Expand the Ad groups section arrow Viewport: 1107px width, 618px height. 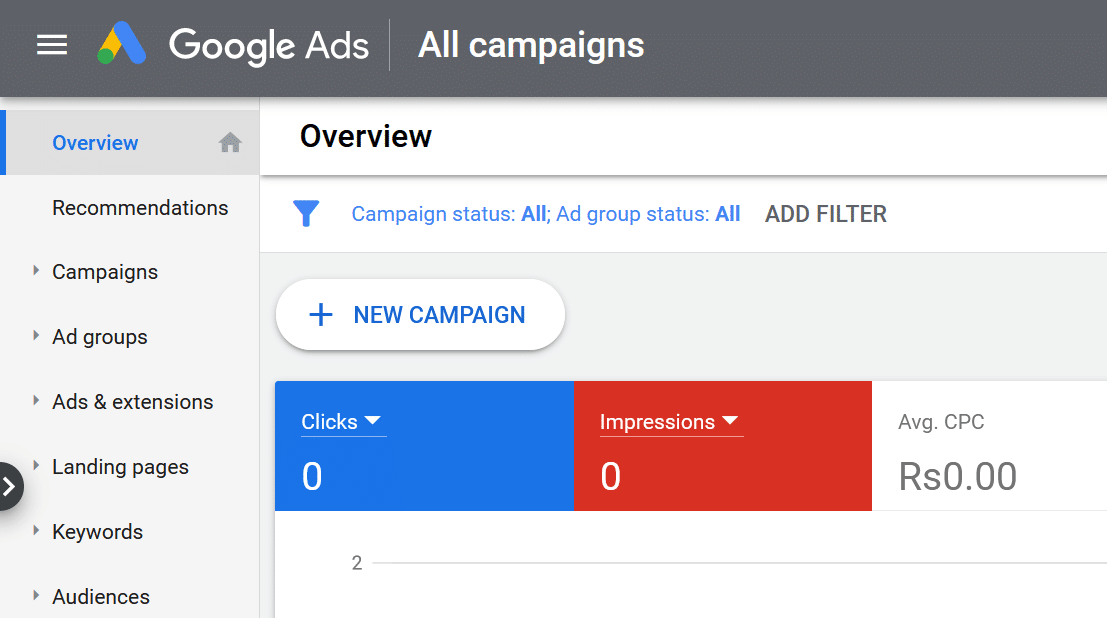tap(36, 336)
